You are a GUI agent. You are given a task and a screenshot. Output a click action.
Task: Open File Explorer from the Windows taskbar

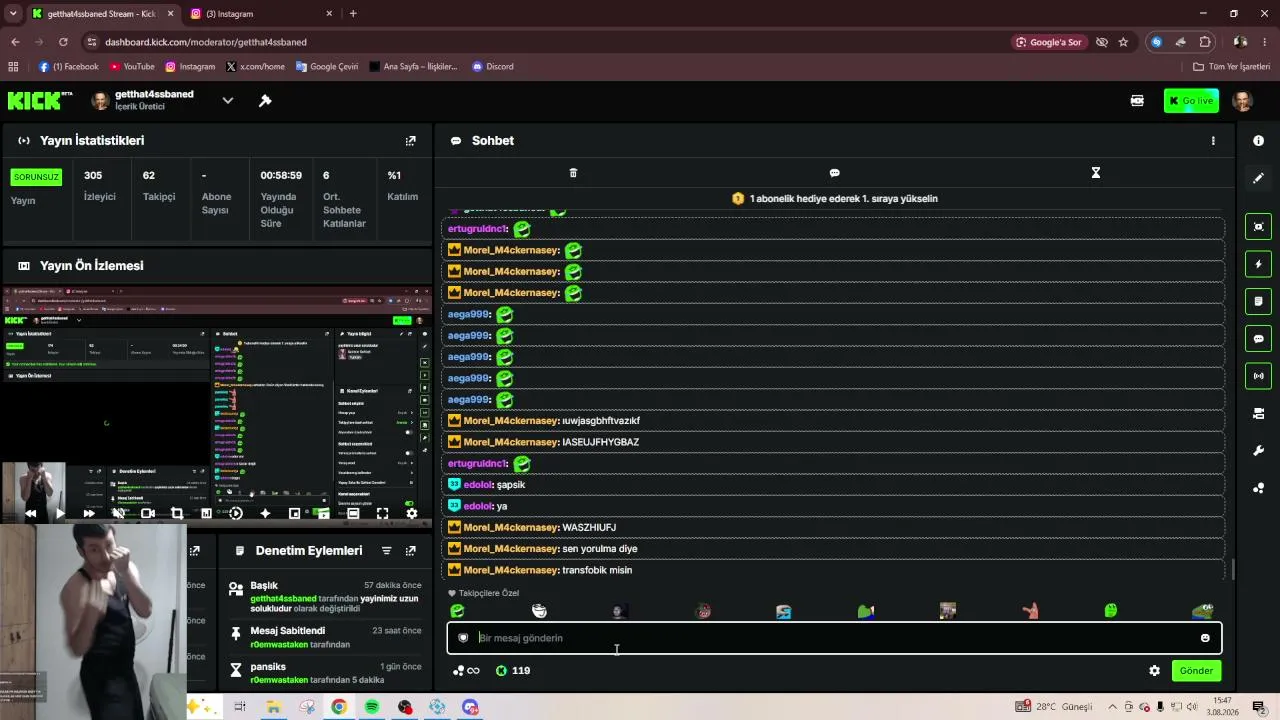click(x=273, y=707)
